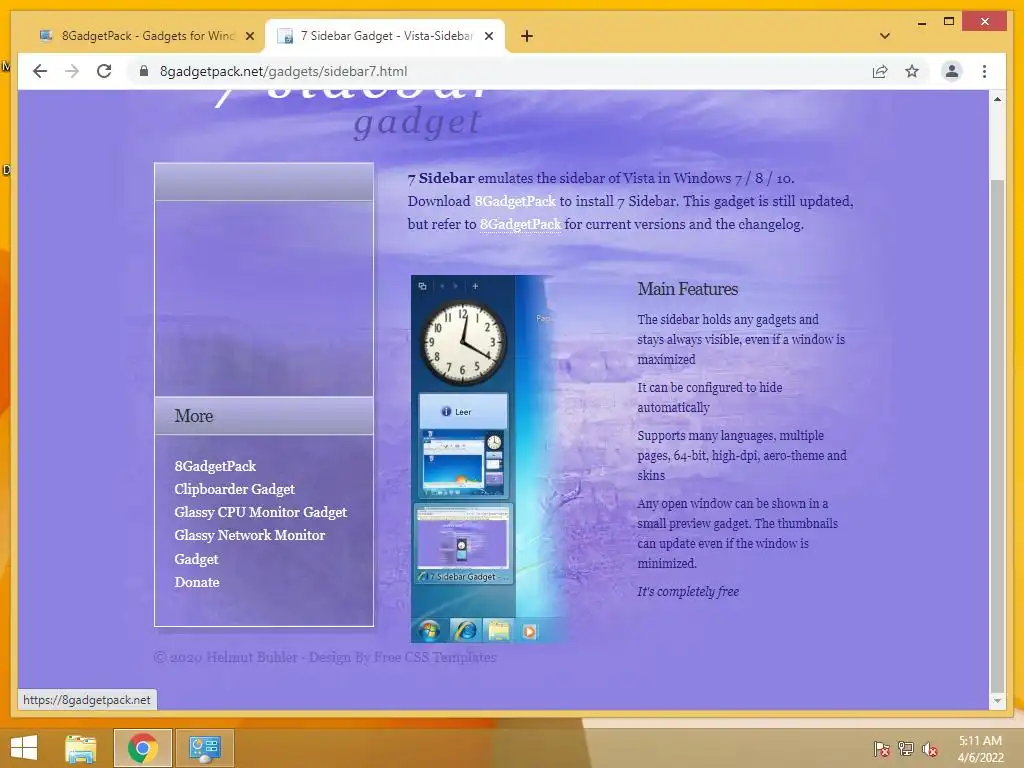Open the Chrome profile menu
This screenshot has height=768, width=1024.
[952, 71]
